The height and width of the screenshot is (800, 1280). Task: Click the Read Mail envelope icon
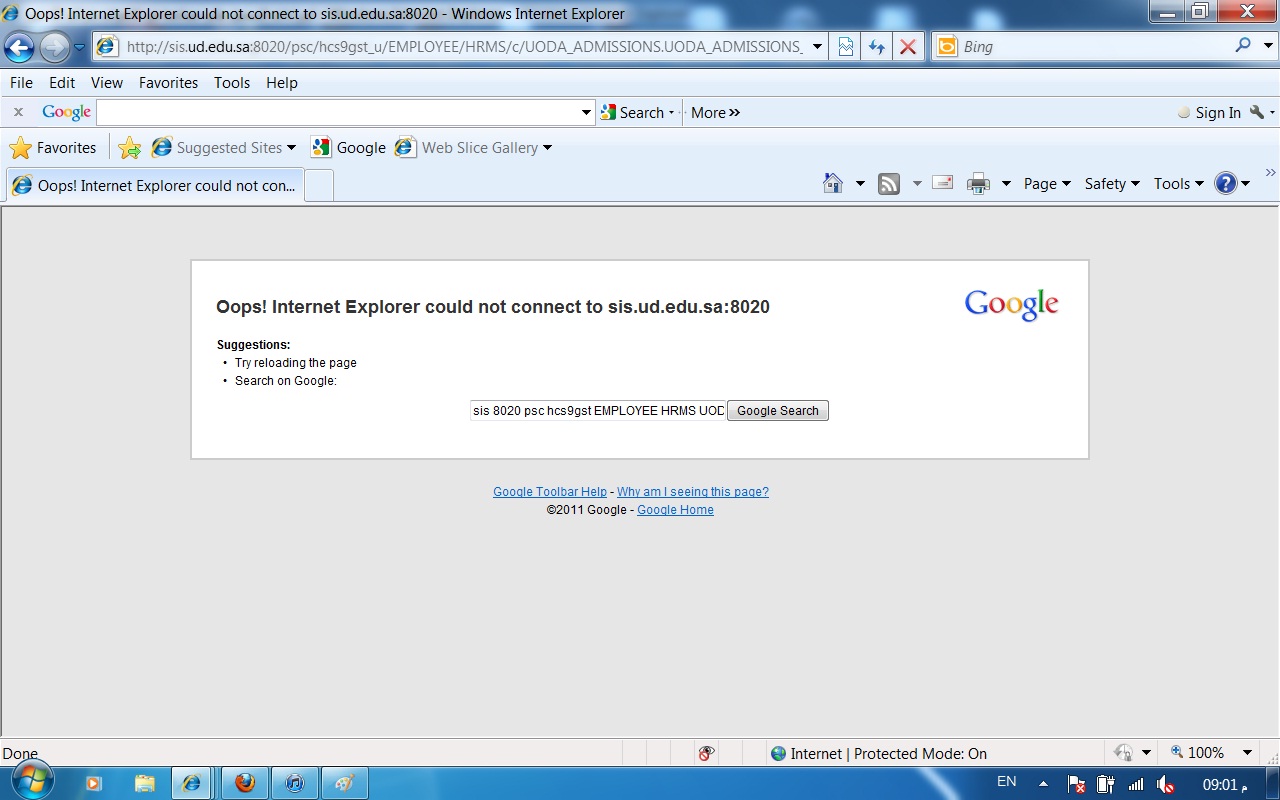coord(942,183)
